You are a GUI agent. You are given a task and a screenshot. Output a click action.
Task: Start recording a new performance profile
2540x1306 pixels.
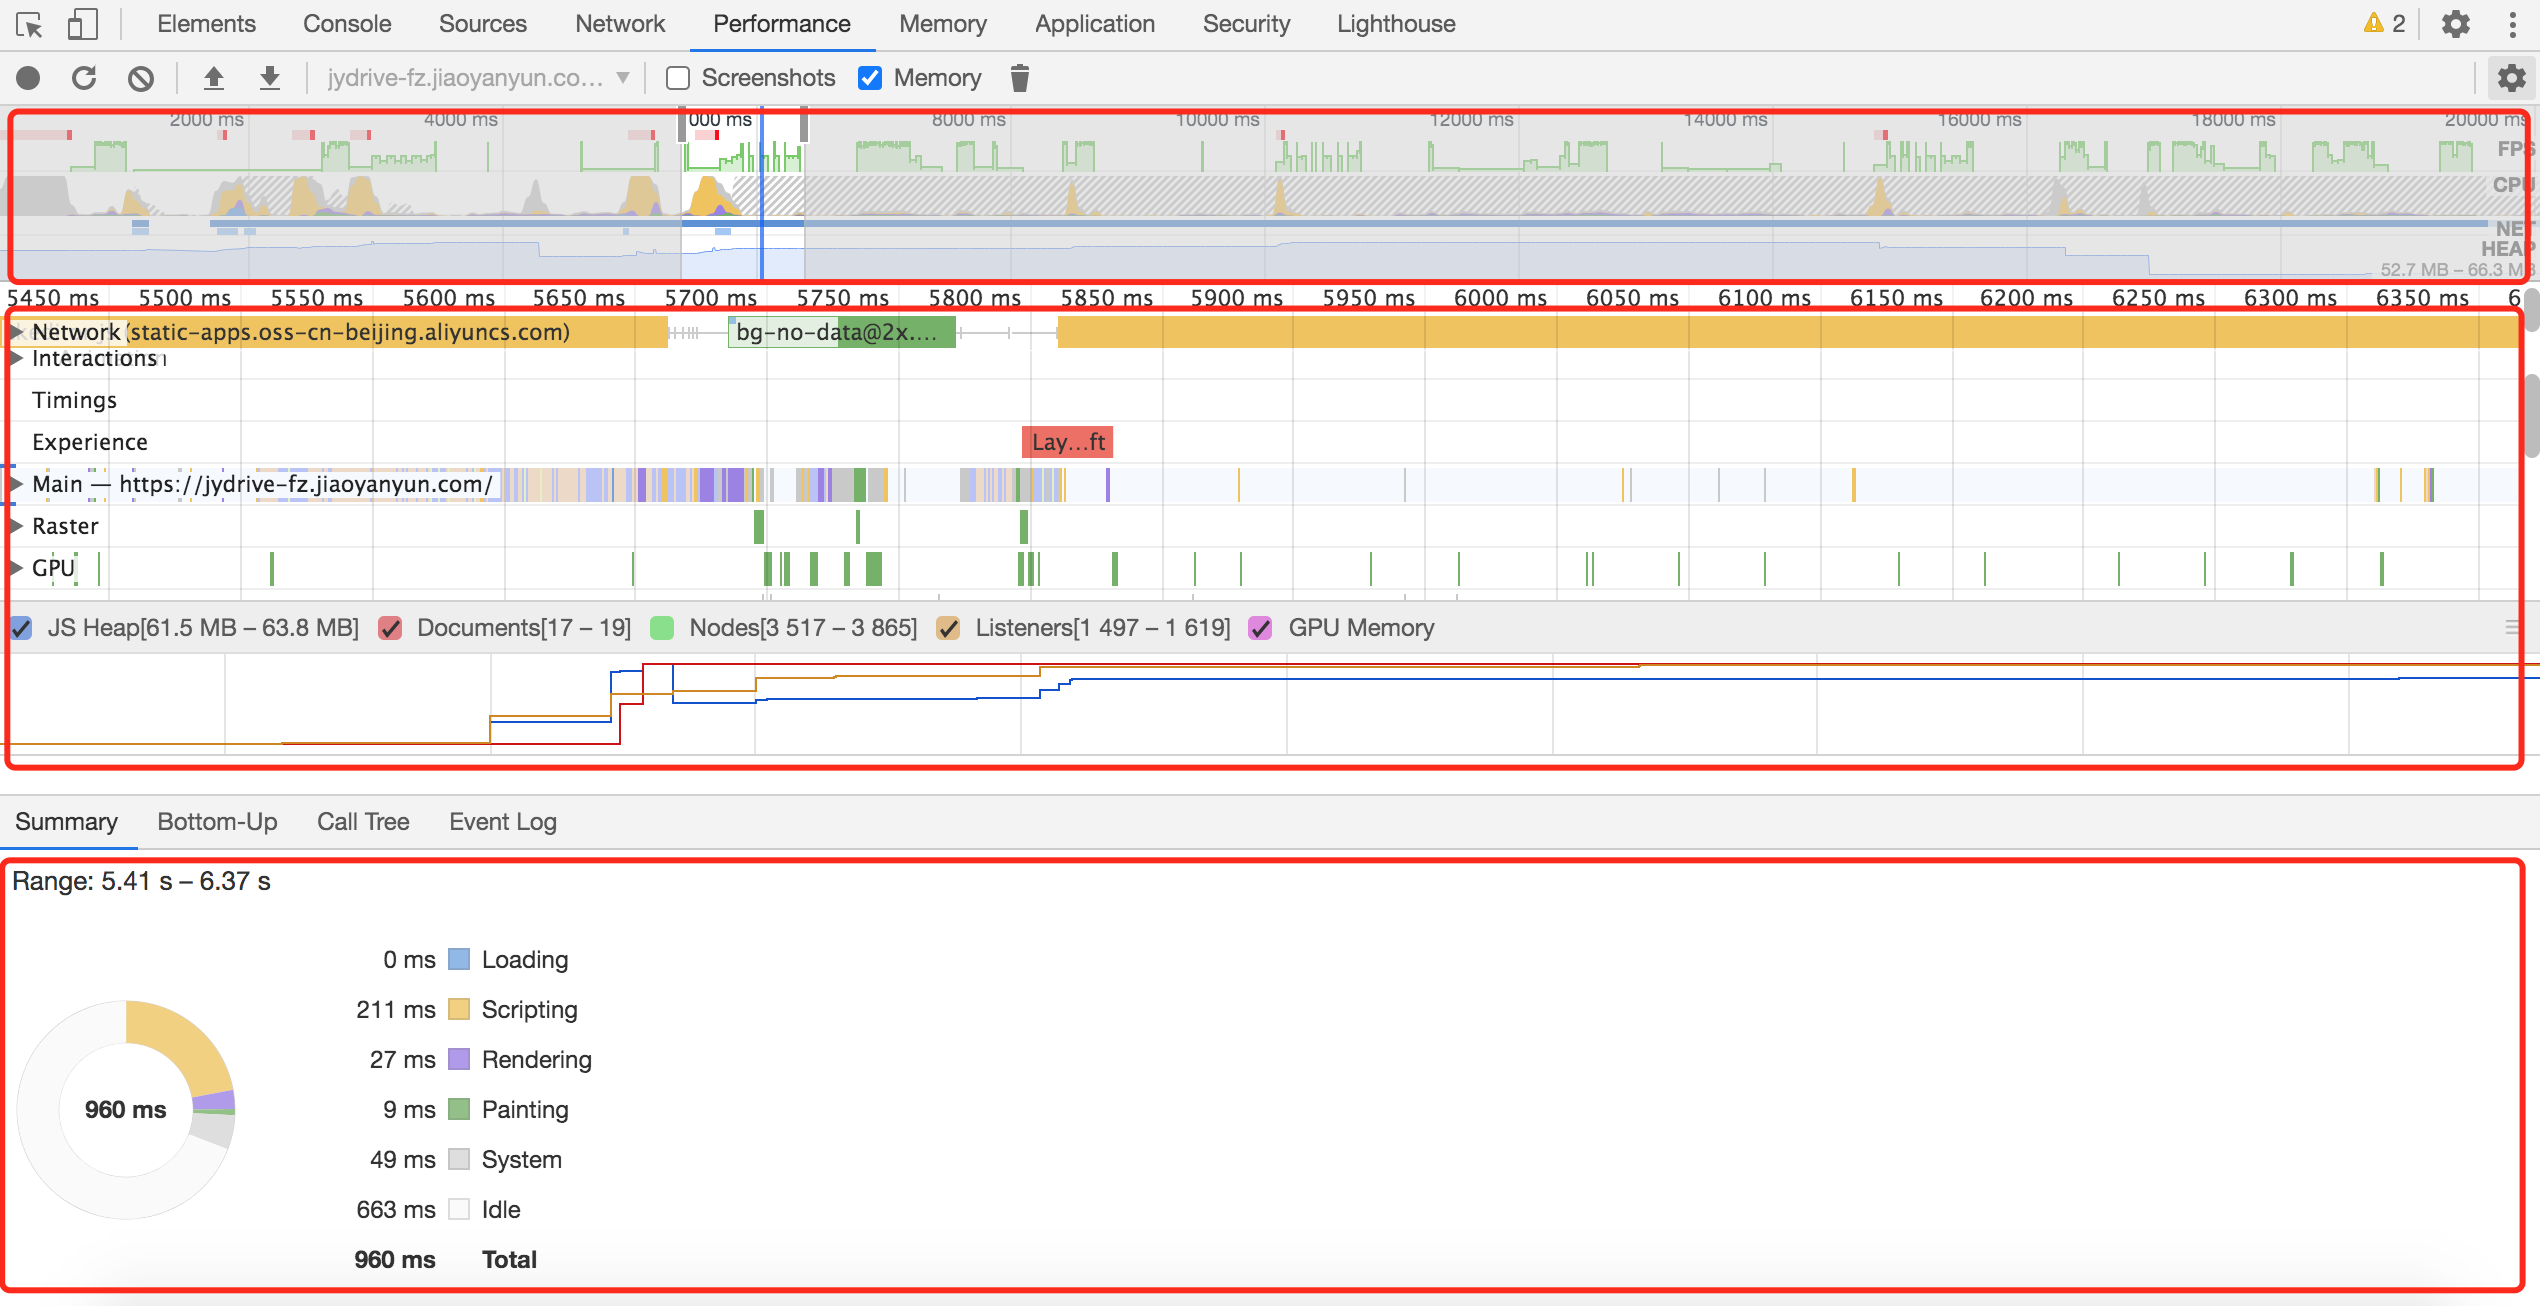[28, 77]
